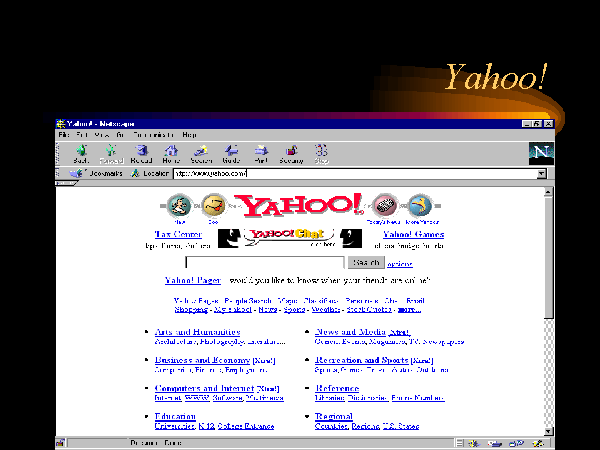
Task: Open the Arts and Humanities link
Action: click(x=197, y=332)
